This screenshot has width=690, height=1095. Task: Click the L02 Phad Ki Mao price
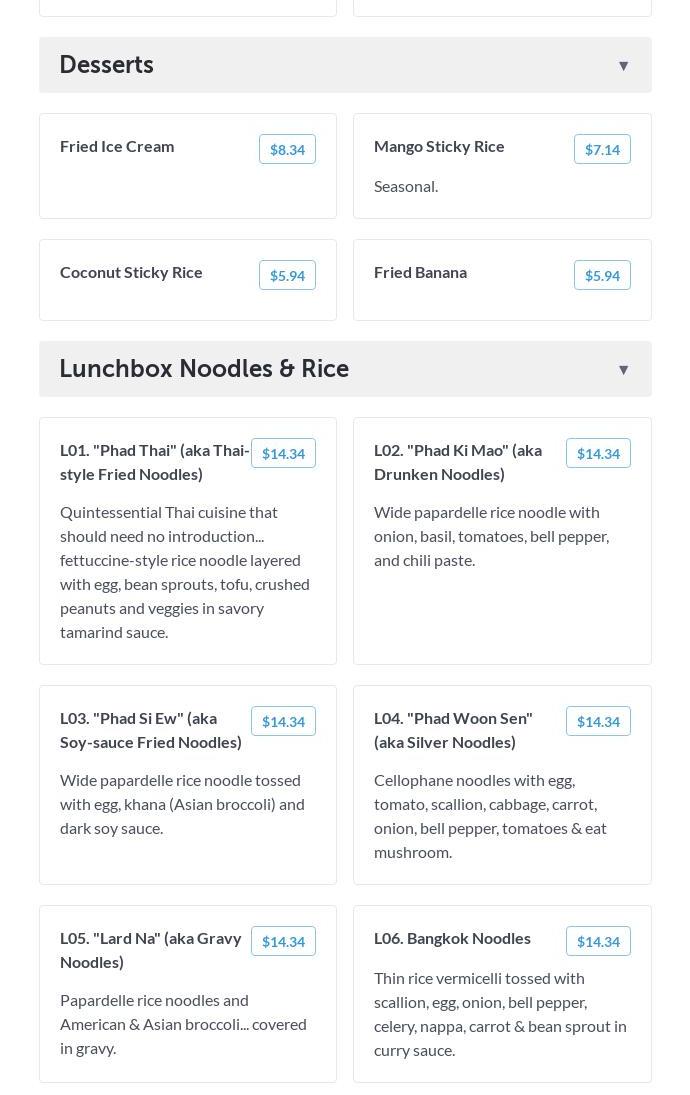click(598, 453)
